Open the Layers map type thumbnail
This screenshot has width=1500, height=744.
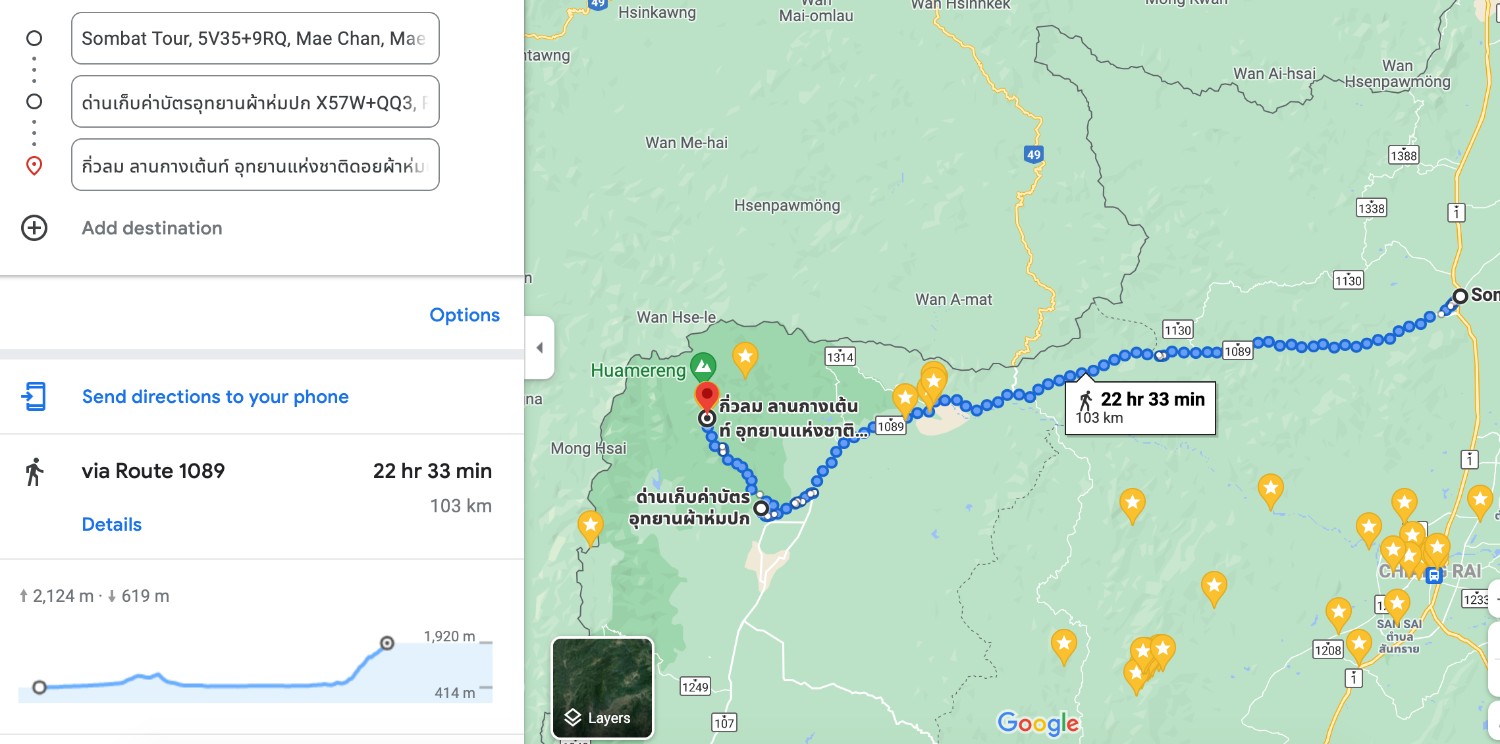pyautogui.click(x=602, y=688)
